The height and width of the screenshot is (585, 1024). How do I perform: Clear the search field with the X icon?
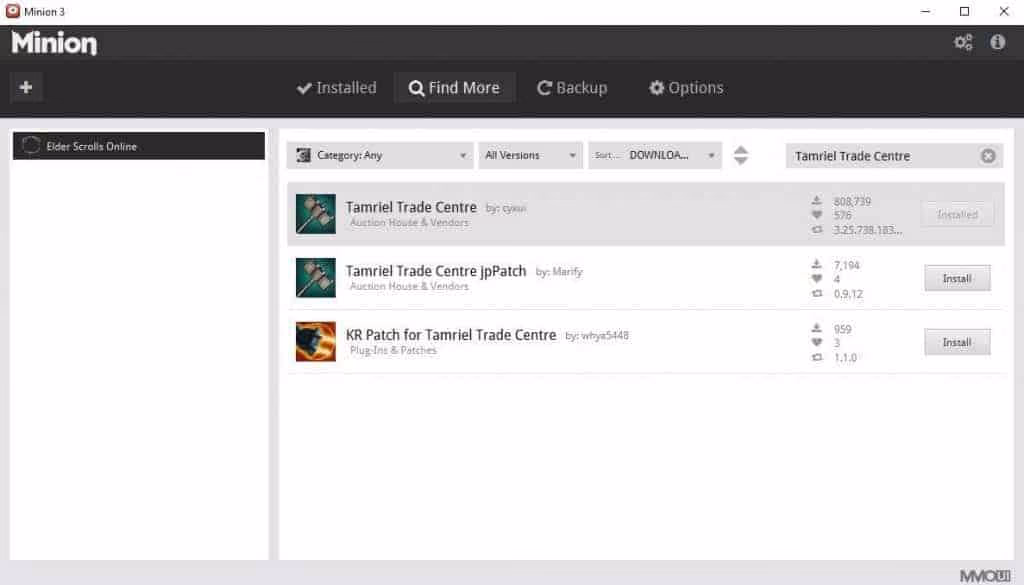tap(988, 156)
